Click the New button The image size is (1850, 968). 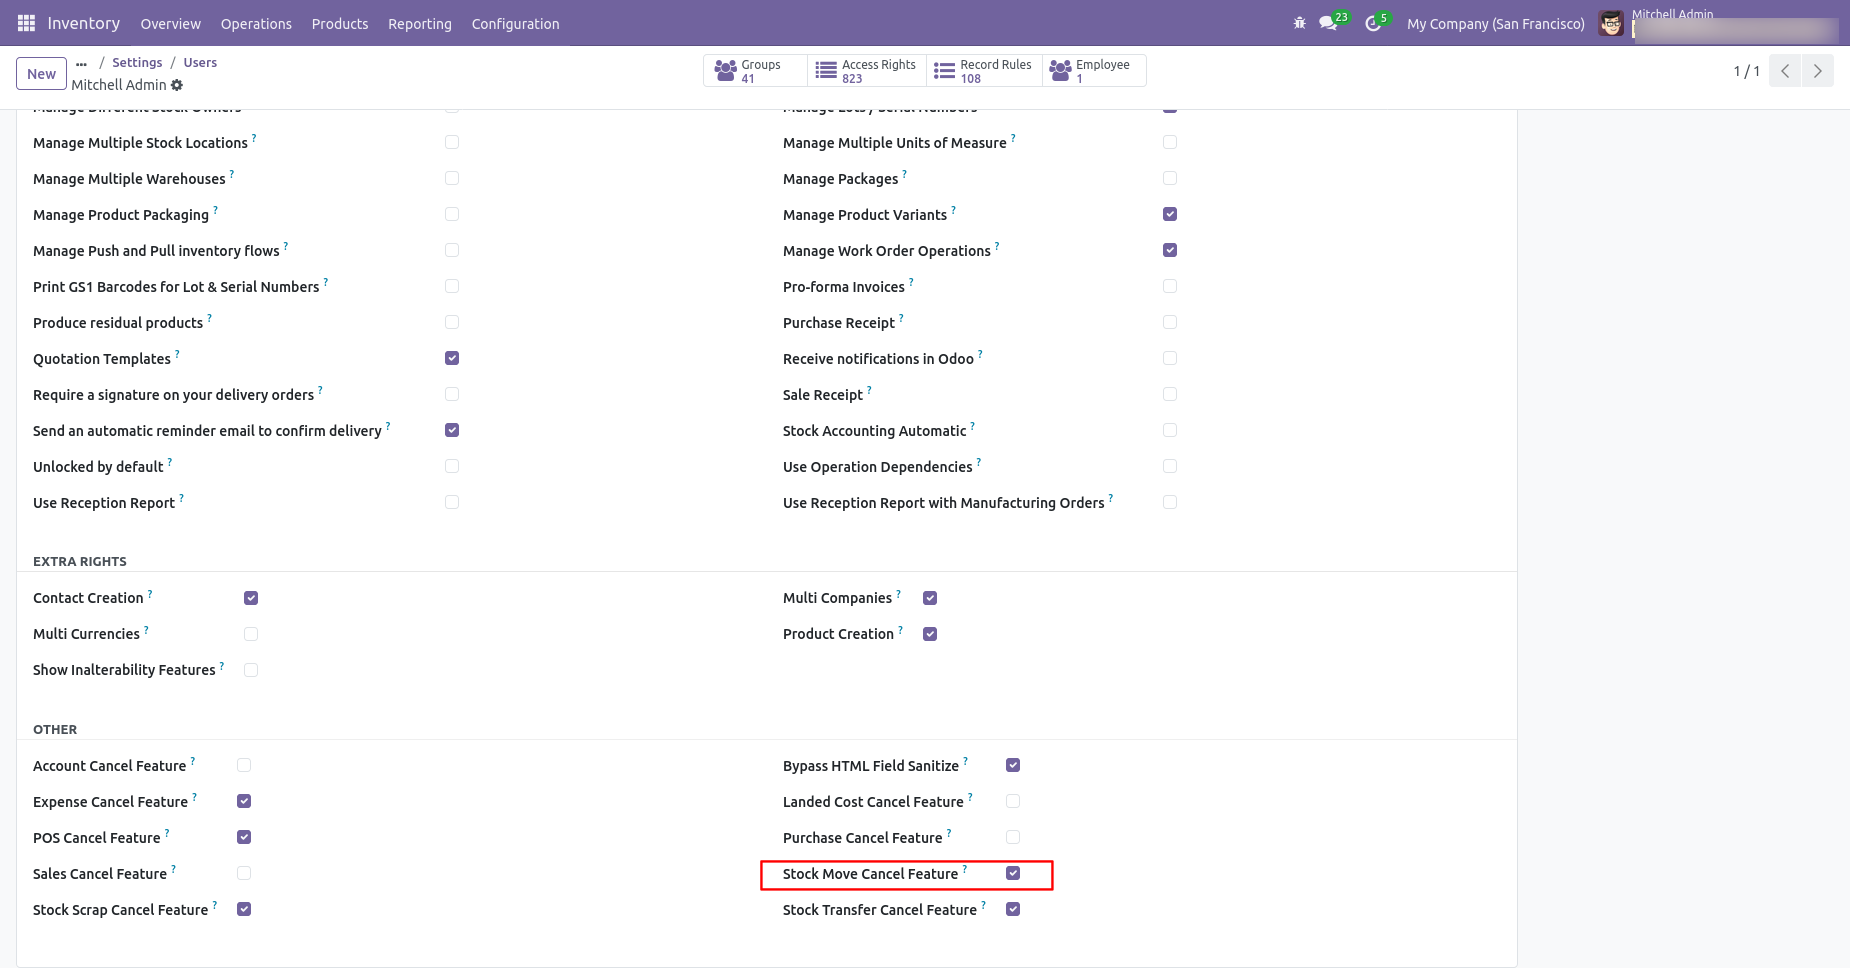[x=42, y=74]
